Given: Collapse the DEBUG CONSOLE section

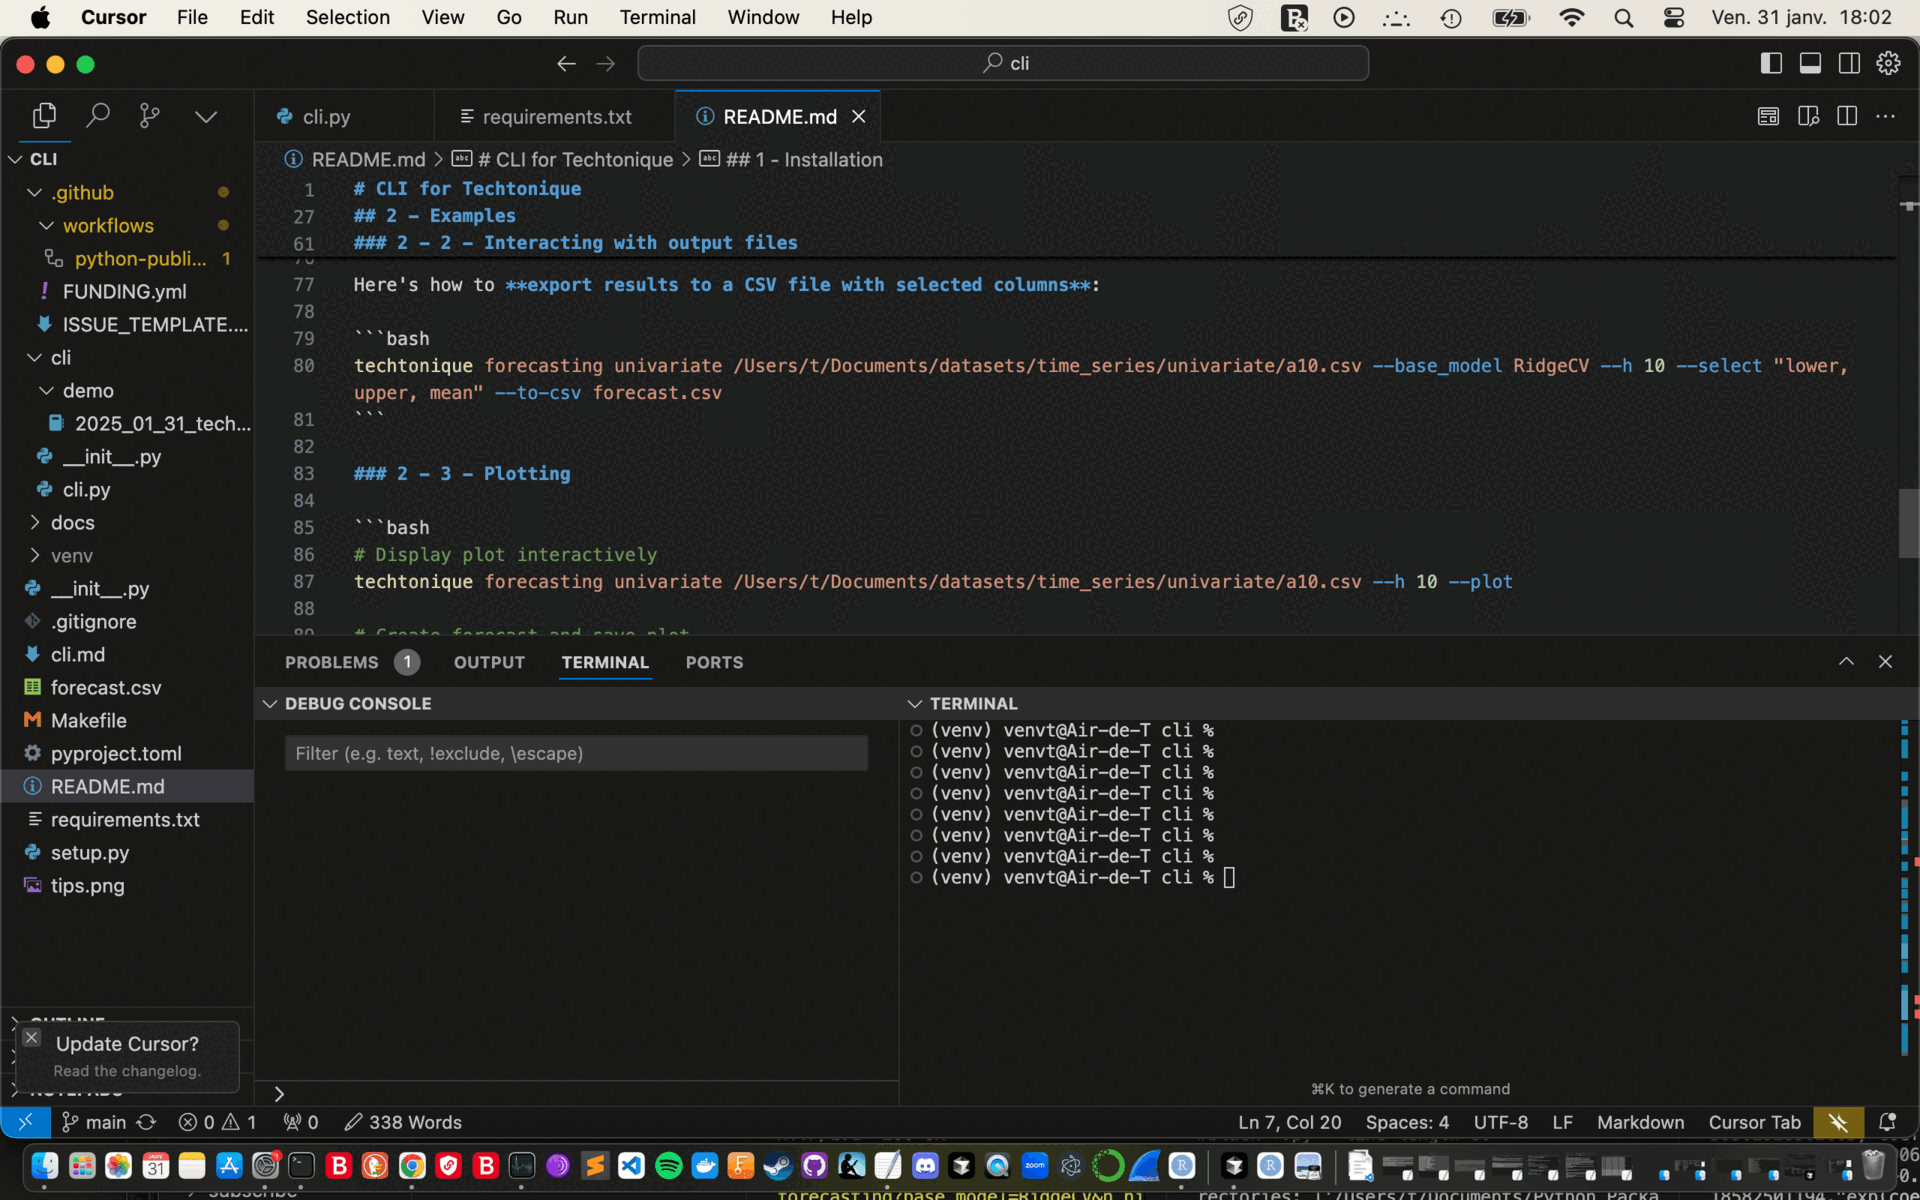Looking at the screenshot, I should click(270, 704).
